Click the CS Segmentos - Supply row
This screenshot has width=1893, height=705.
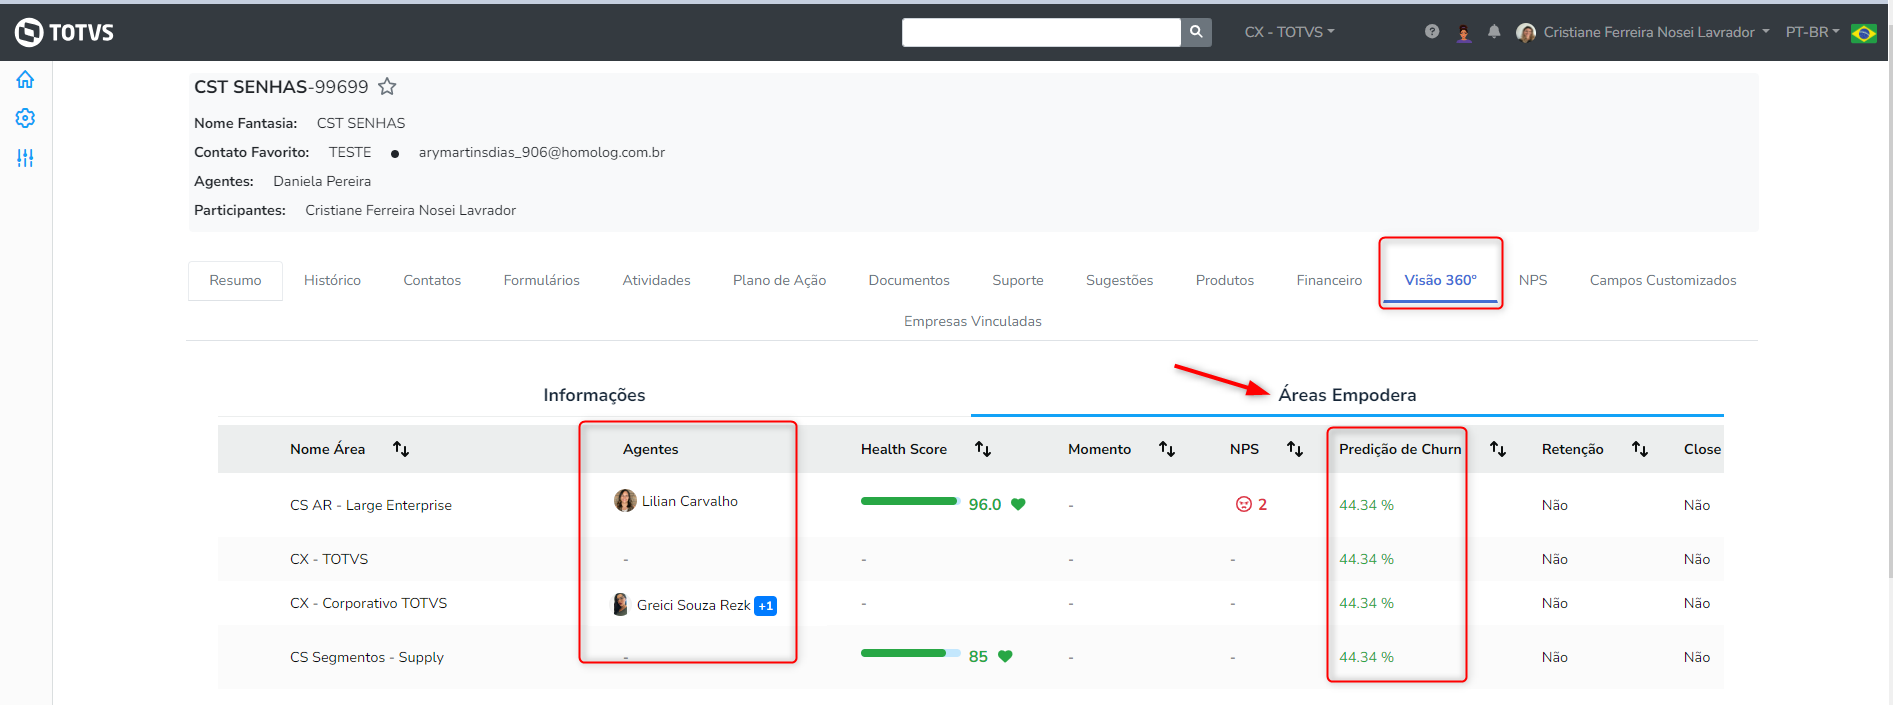(x=971, y=657)
